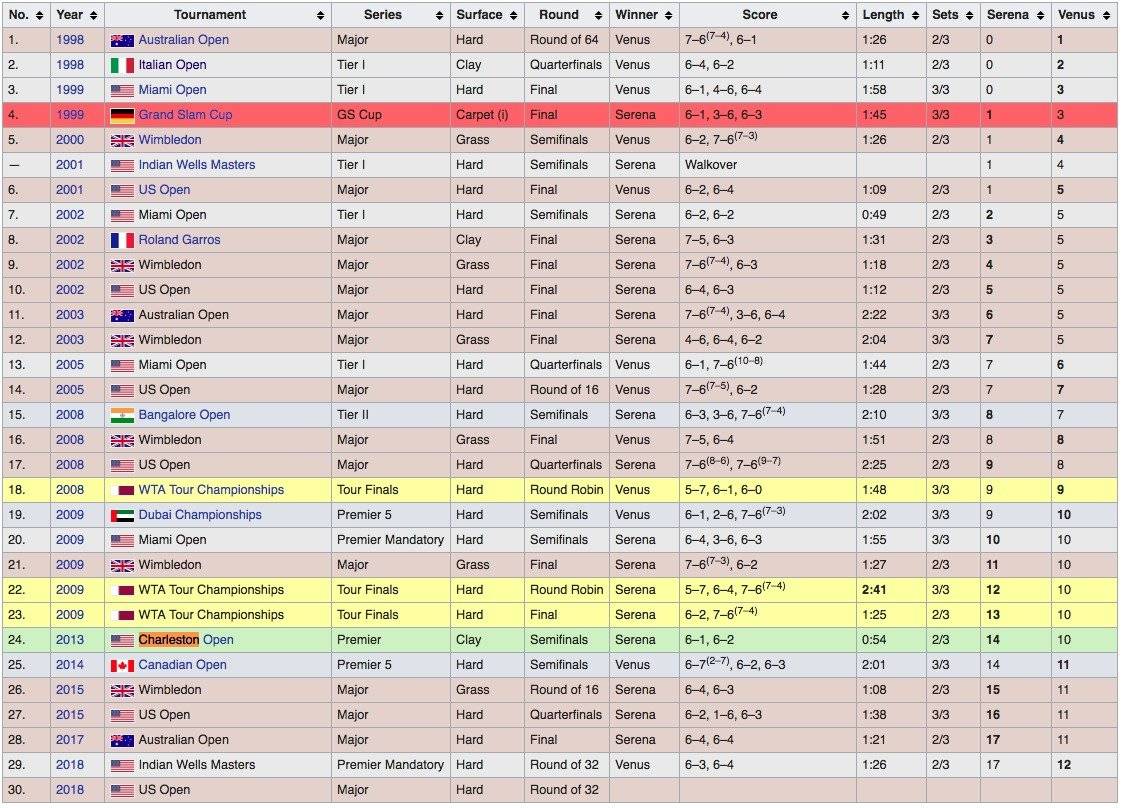
Task: Open the Dubai Championships link
Action: point(200,515)
